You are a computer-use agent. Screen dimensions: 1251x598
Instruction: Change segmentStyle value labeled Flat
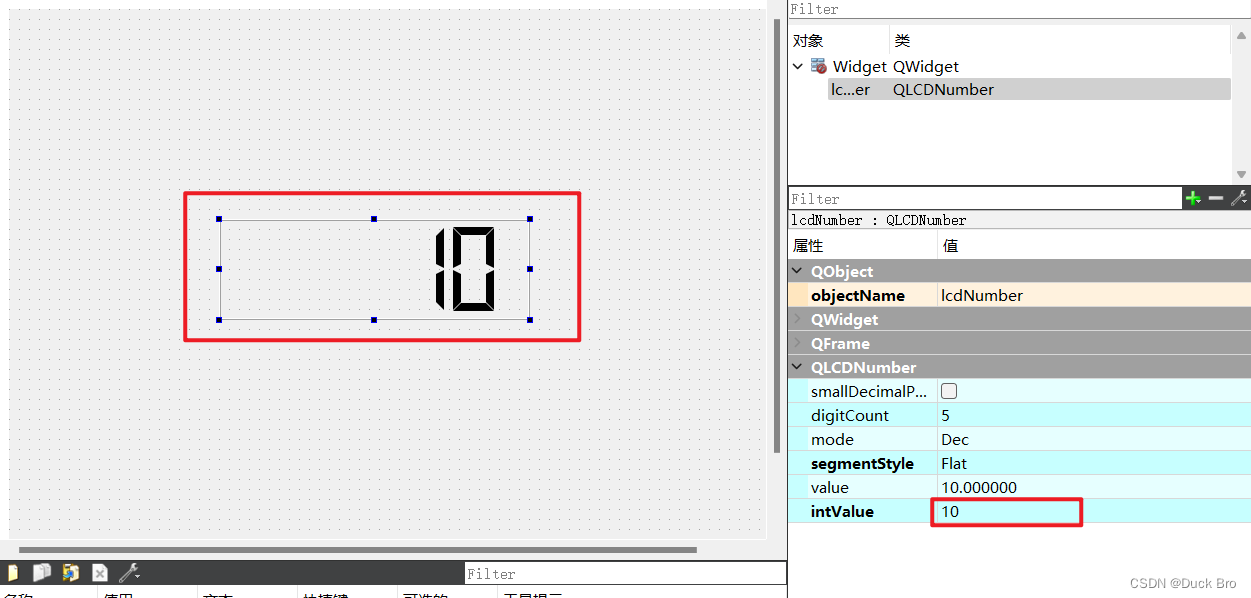click(1000, 463)
